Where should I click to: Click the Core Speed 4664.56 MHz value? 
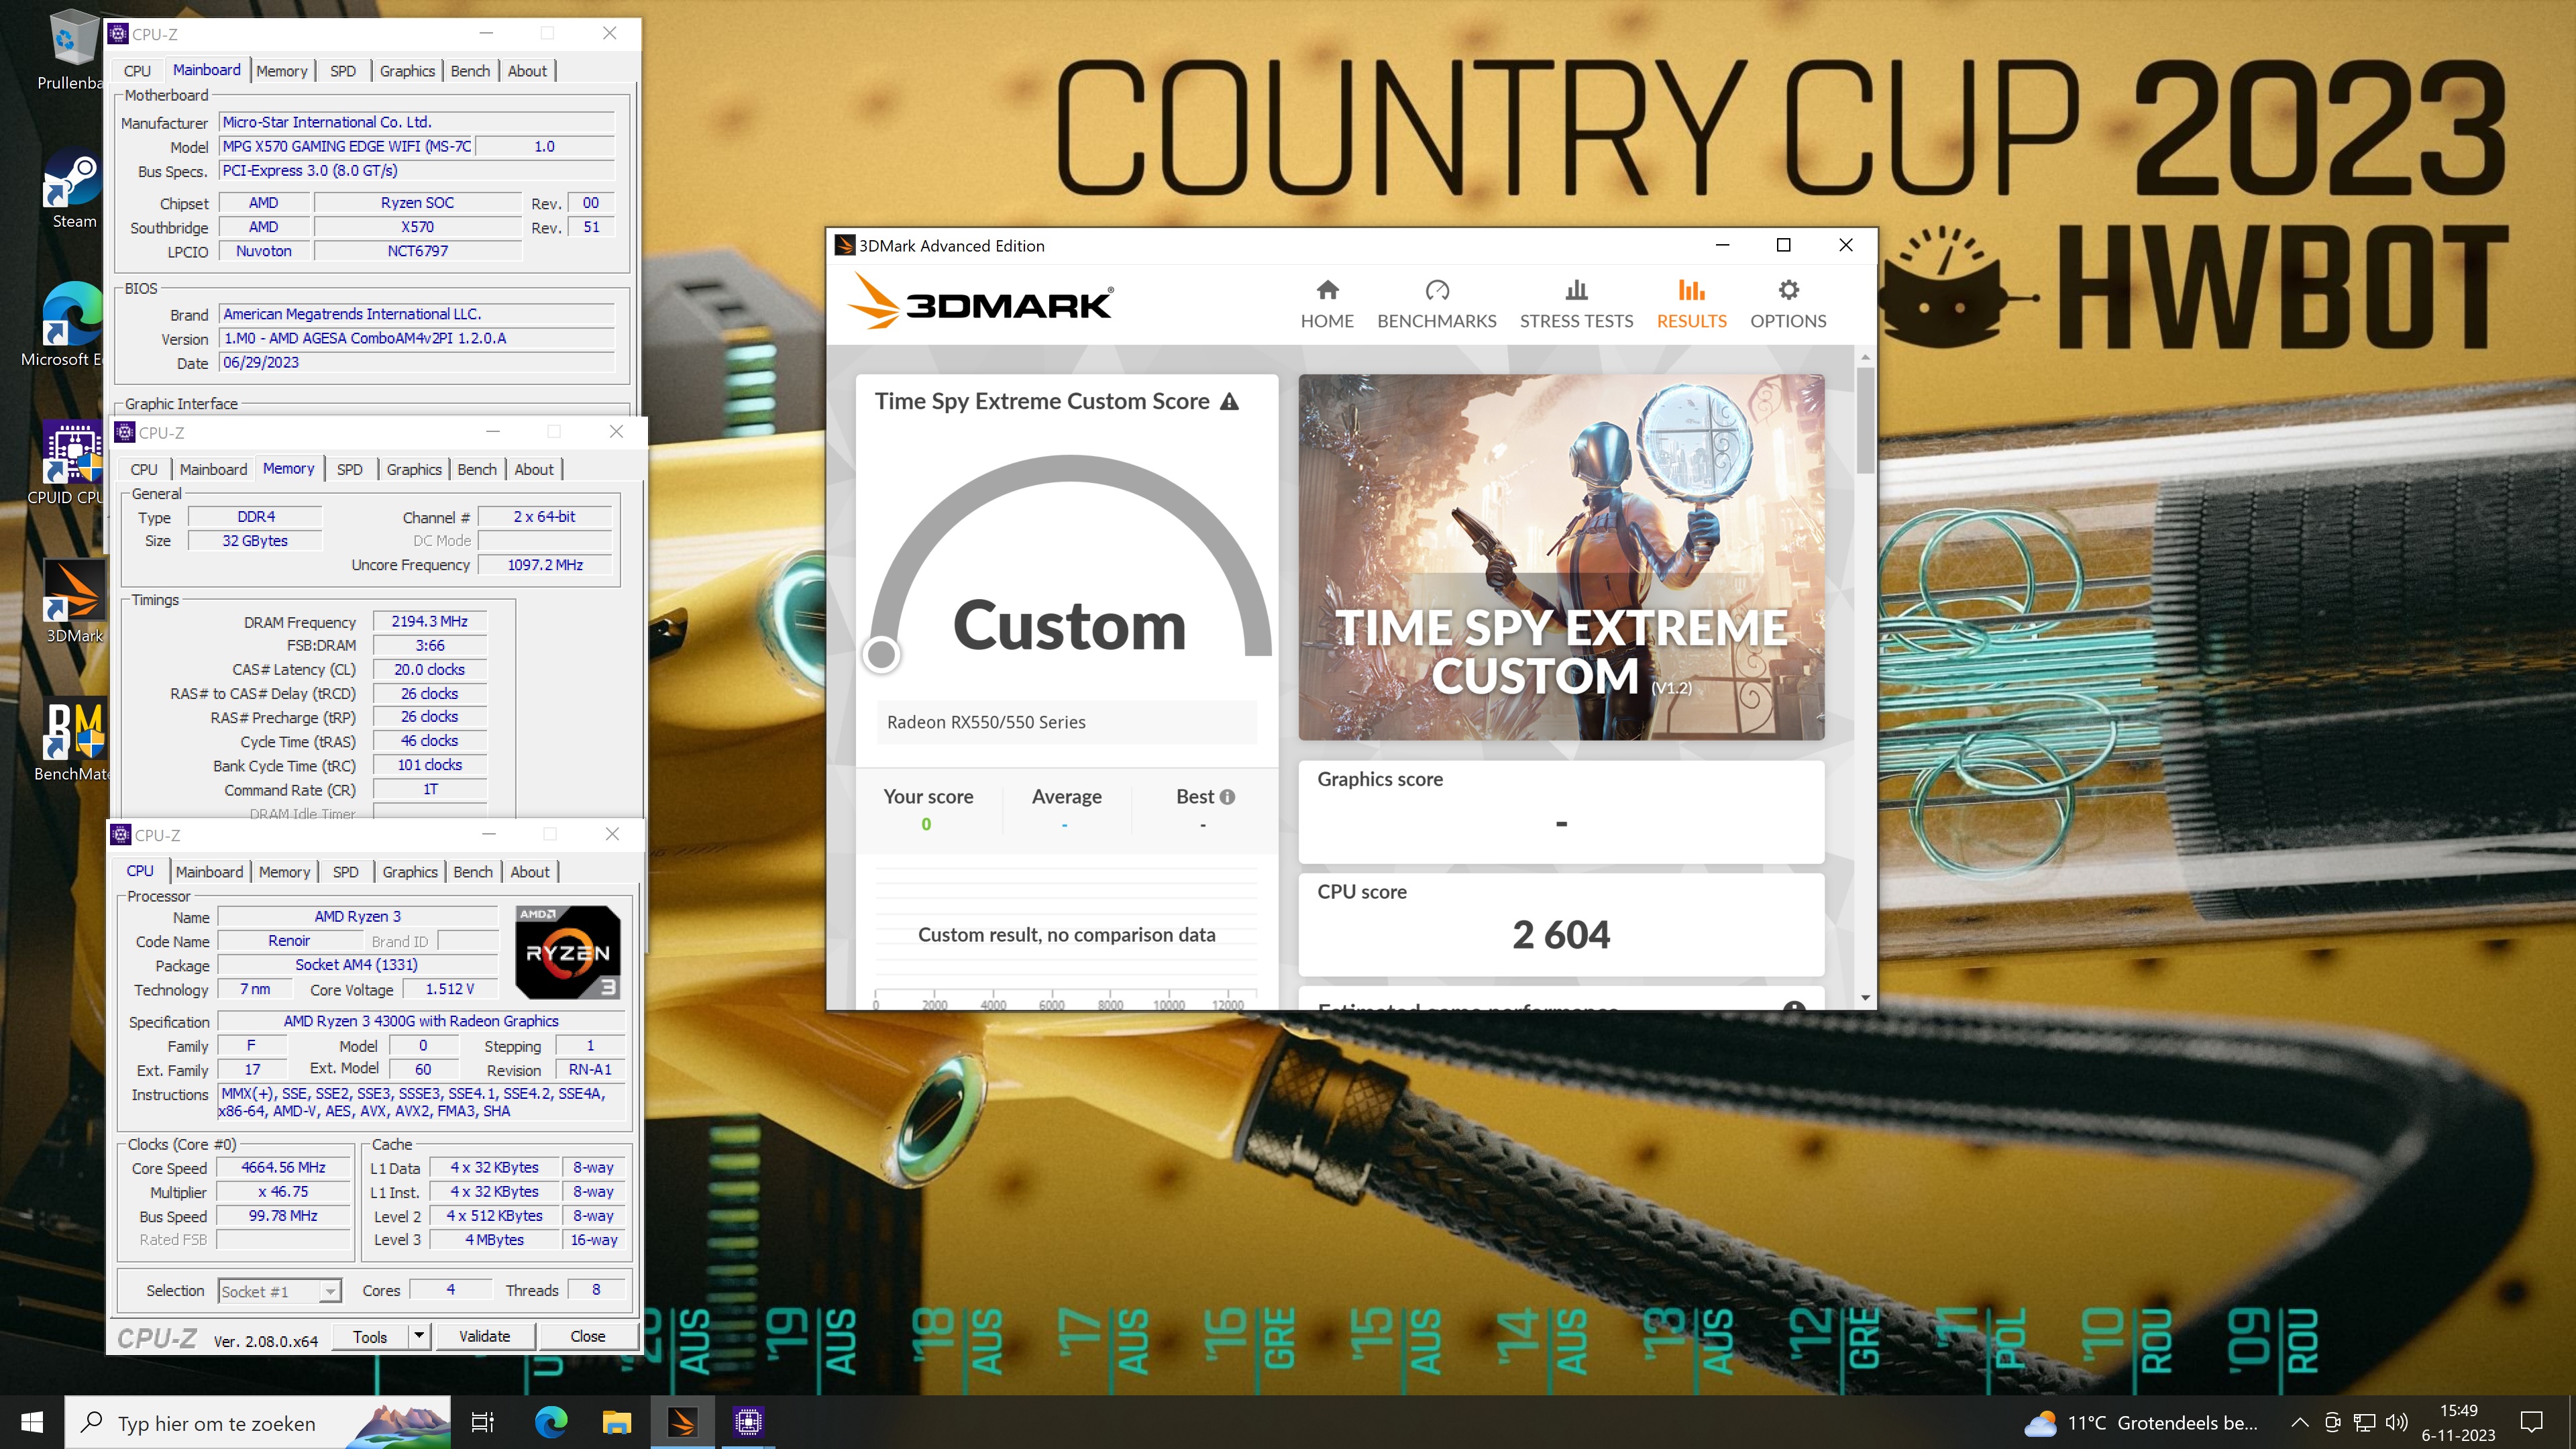pos(284,1167)
